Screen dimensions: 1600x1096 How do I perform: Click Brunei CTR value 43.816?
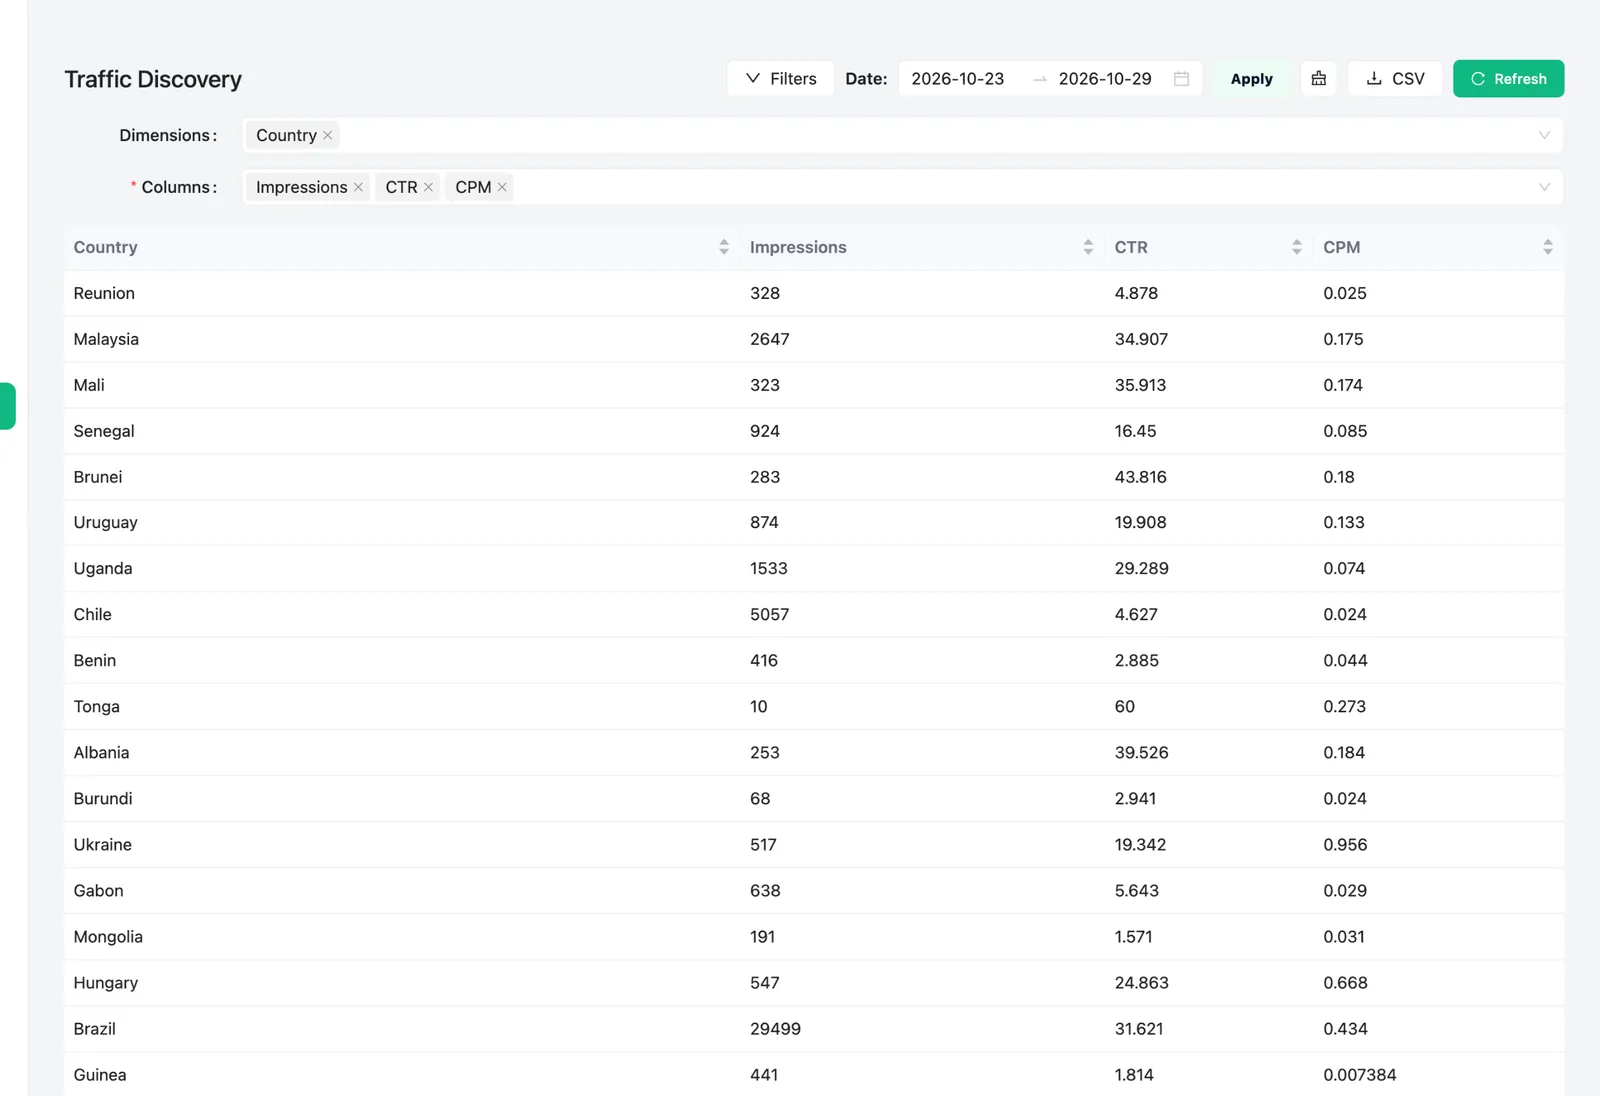tap(1141, 477)
